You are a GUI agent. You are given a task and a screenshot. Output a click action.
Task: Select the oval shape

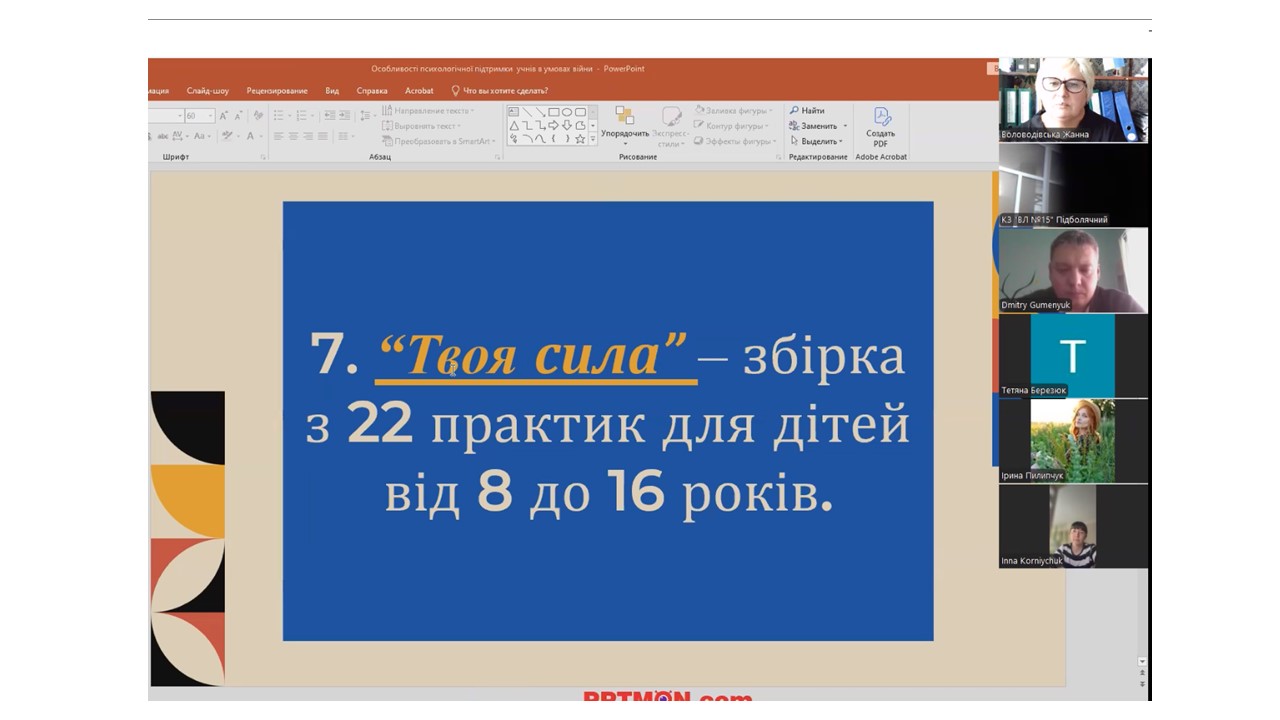coord(567,112)
